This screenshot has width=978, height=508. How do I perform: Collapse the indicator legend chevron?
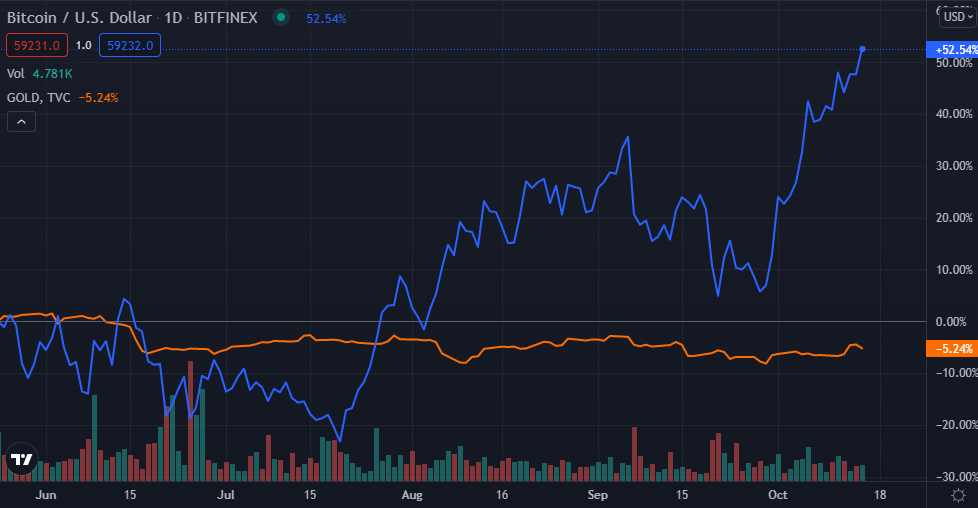click(21, 122)
